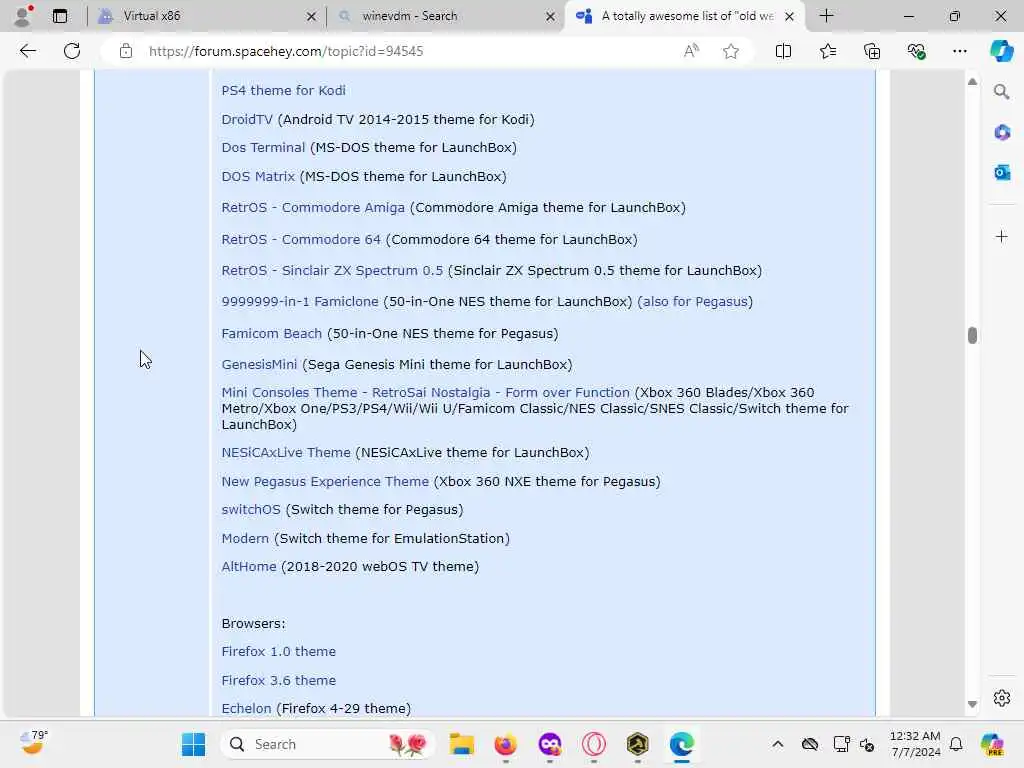1024x768 pixels.
Task: Open the DroidTV link
Action: click(247, 119)
